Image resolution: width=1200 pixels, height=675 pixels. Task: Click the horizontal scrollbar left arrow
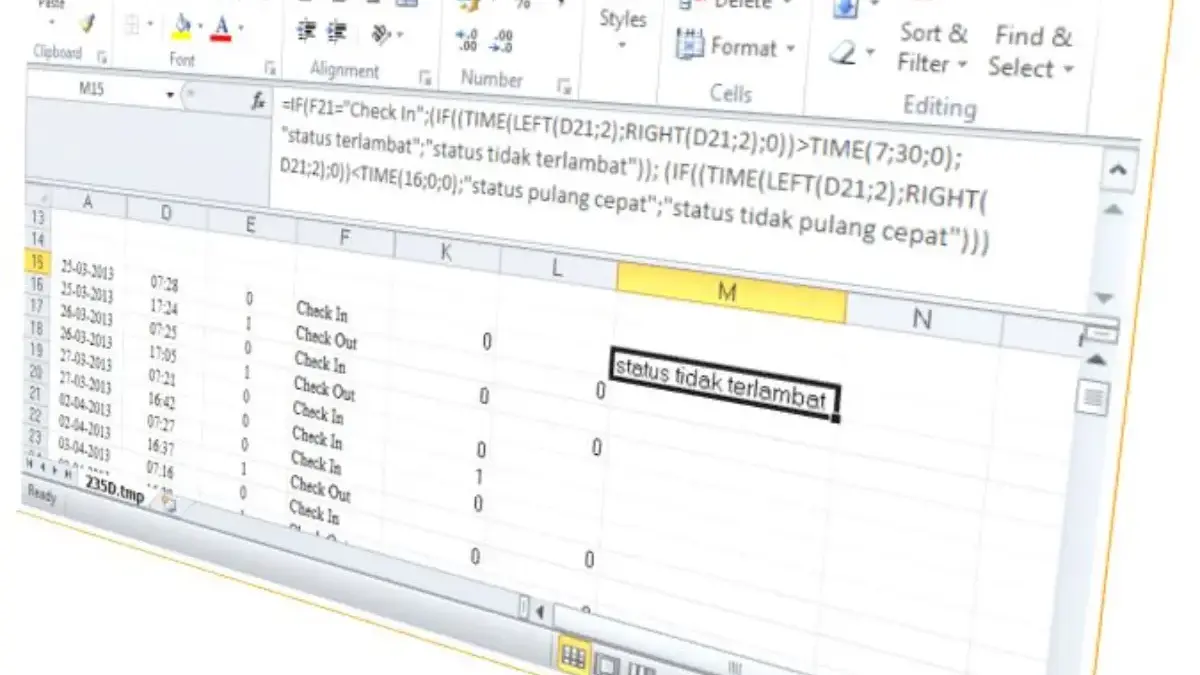(541, 611)
